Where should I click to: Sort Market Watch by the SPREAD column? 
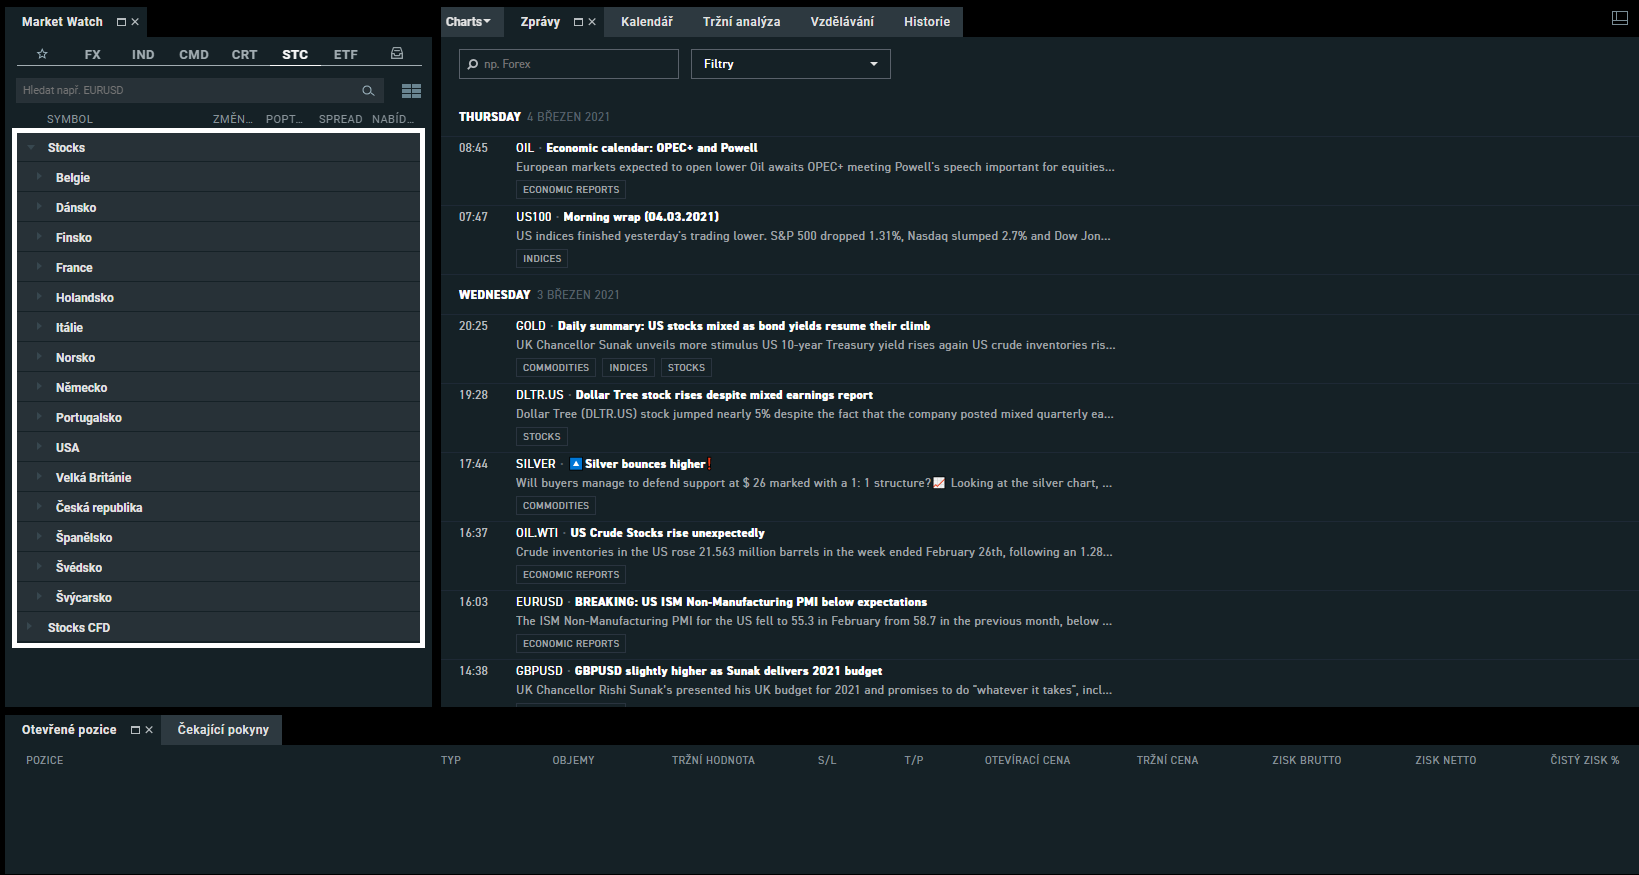coord(341,119)
